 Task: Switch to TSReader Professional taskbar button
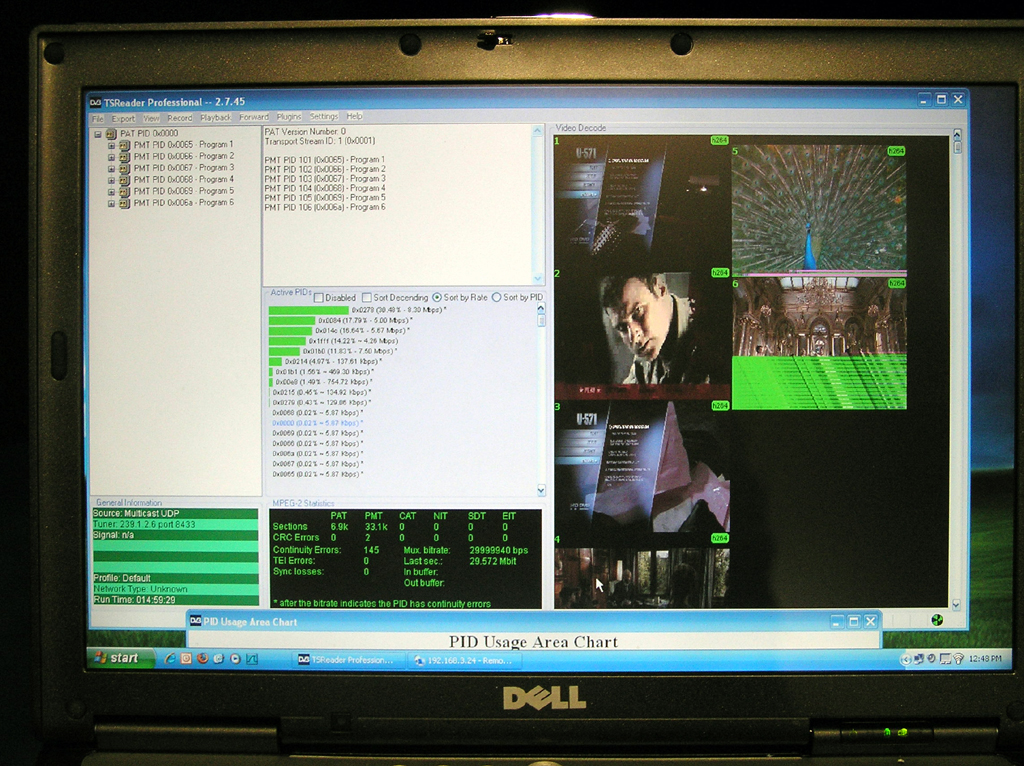pos(349,660)
